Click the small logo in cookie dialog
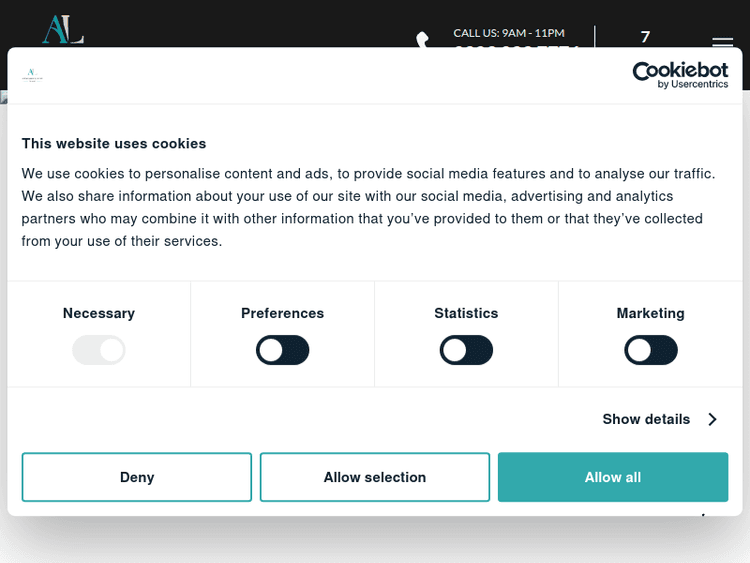This screenshot has height=563, width=750. [34, 76]
